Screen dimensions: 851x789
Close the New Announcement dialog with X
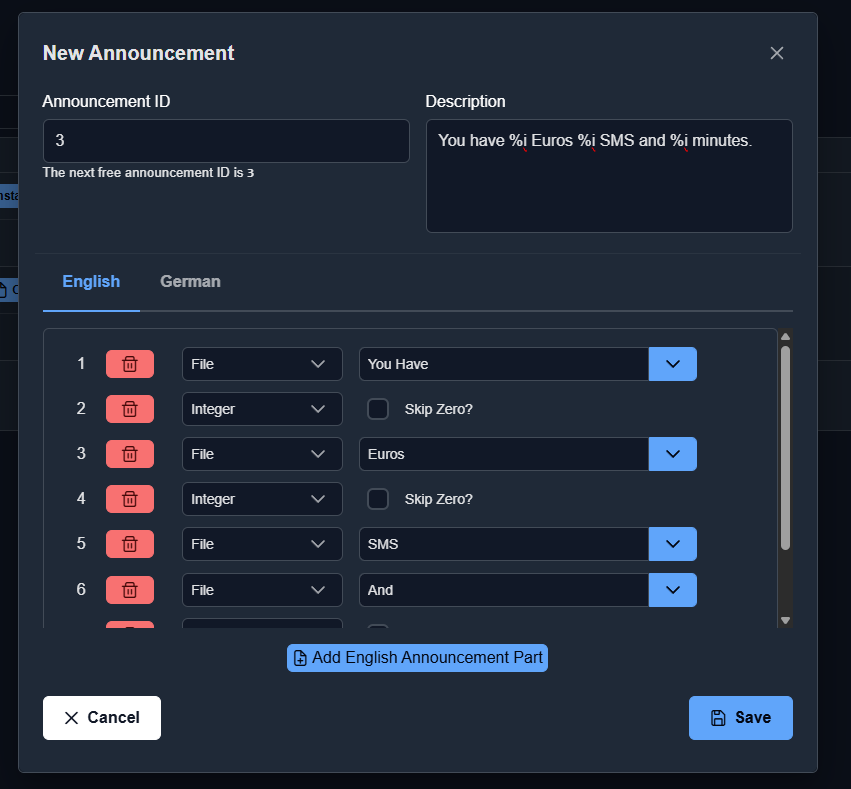pyautogui.click(x=776, y=53)
